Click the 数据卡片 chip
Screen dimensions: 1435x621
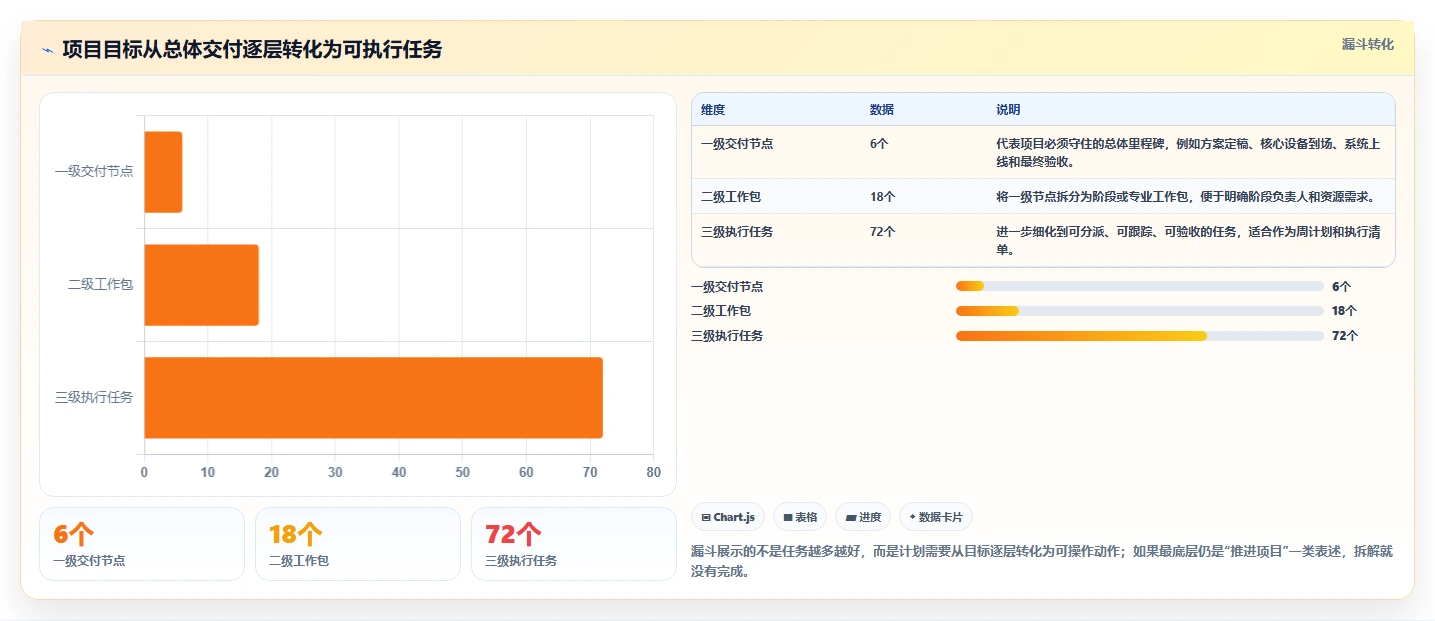click(936, 517)
